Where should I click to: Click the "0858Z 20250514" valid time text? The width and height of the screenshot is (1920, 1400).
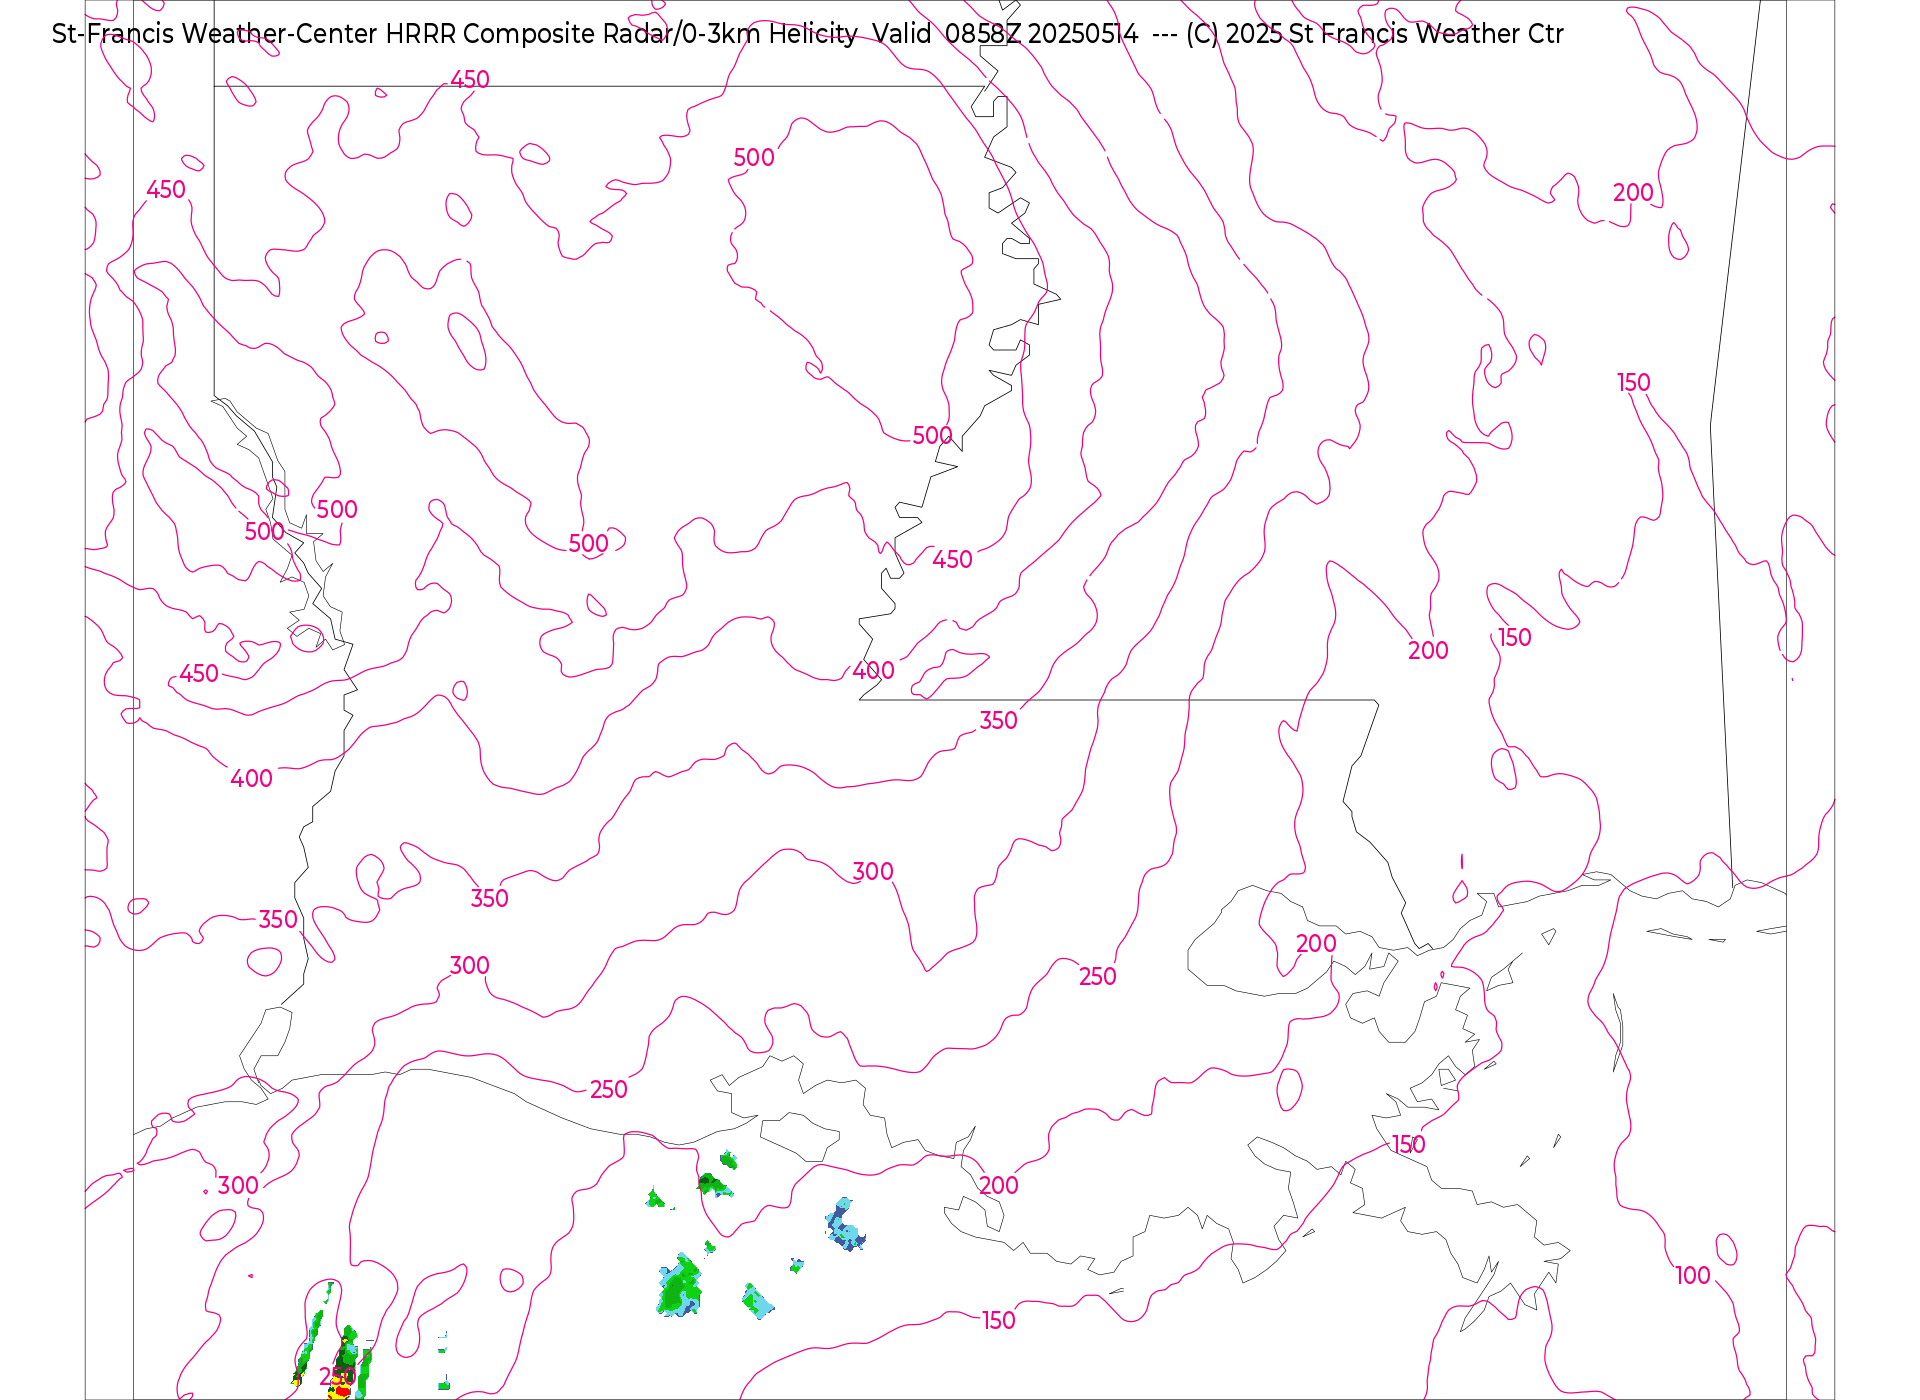(1041, 34)
